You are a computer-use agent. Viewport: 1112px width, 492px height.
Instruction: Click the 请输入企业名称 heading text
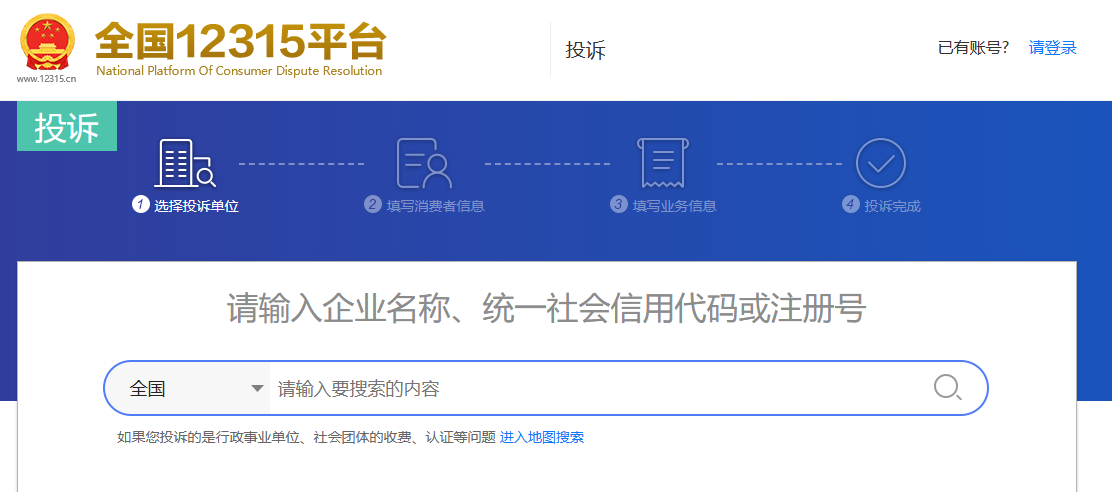pos(546,310)
